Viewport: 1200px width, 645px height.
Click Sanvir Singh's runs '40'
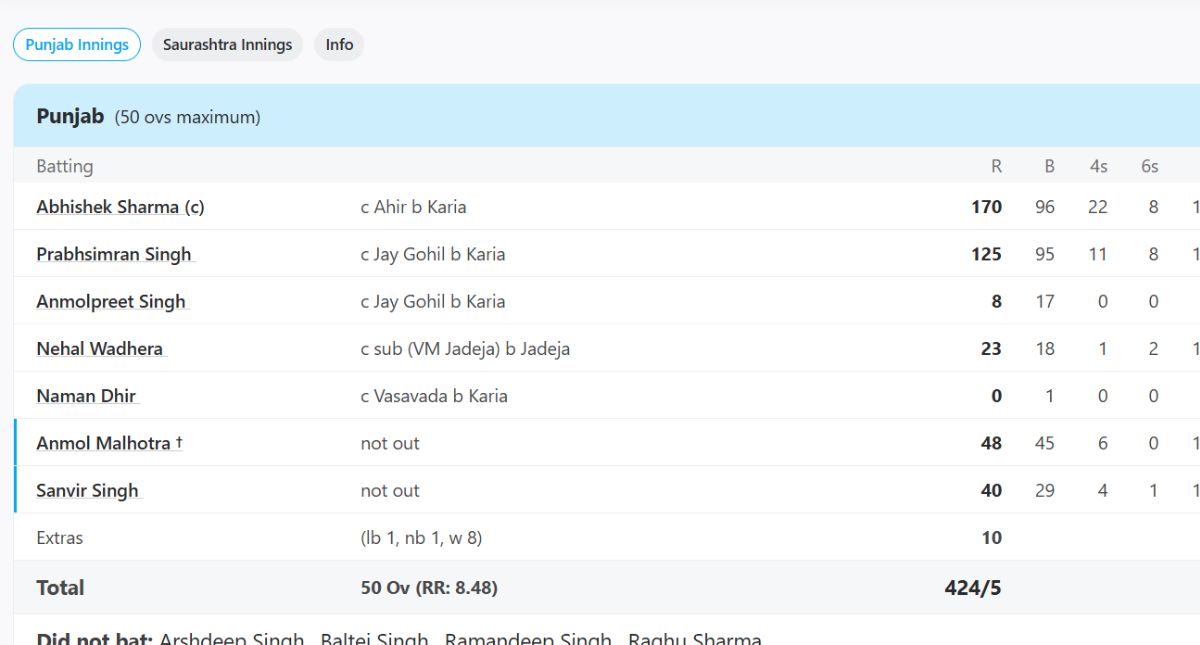coord(991,491)
